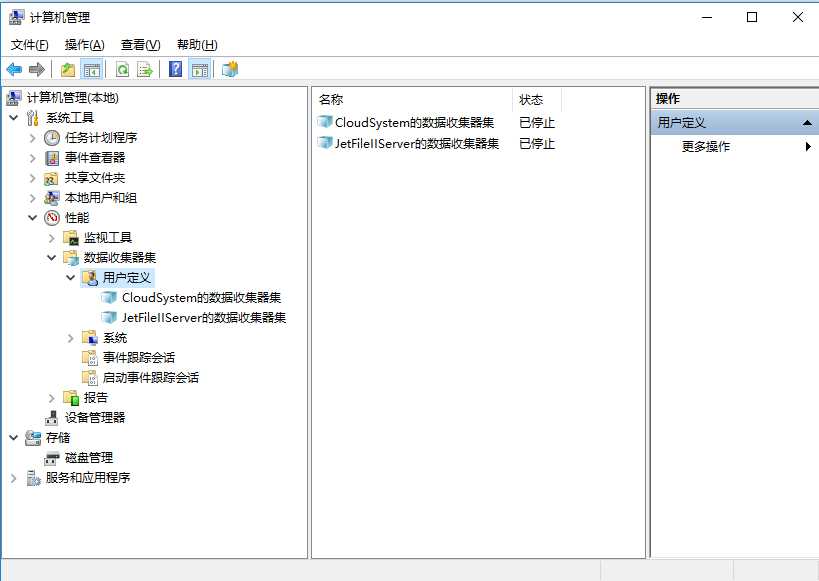
Task: Click the 启动事件跟踪会话 icon in tree
Action: coord(90,378)
